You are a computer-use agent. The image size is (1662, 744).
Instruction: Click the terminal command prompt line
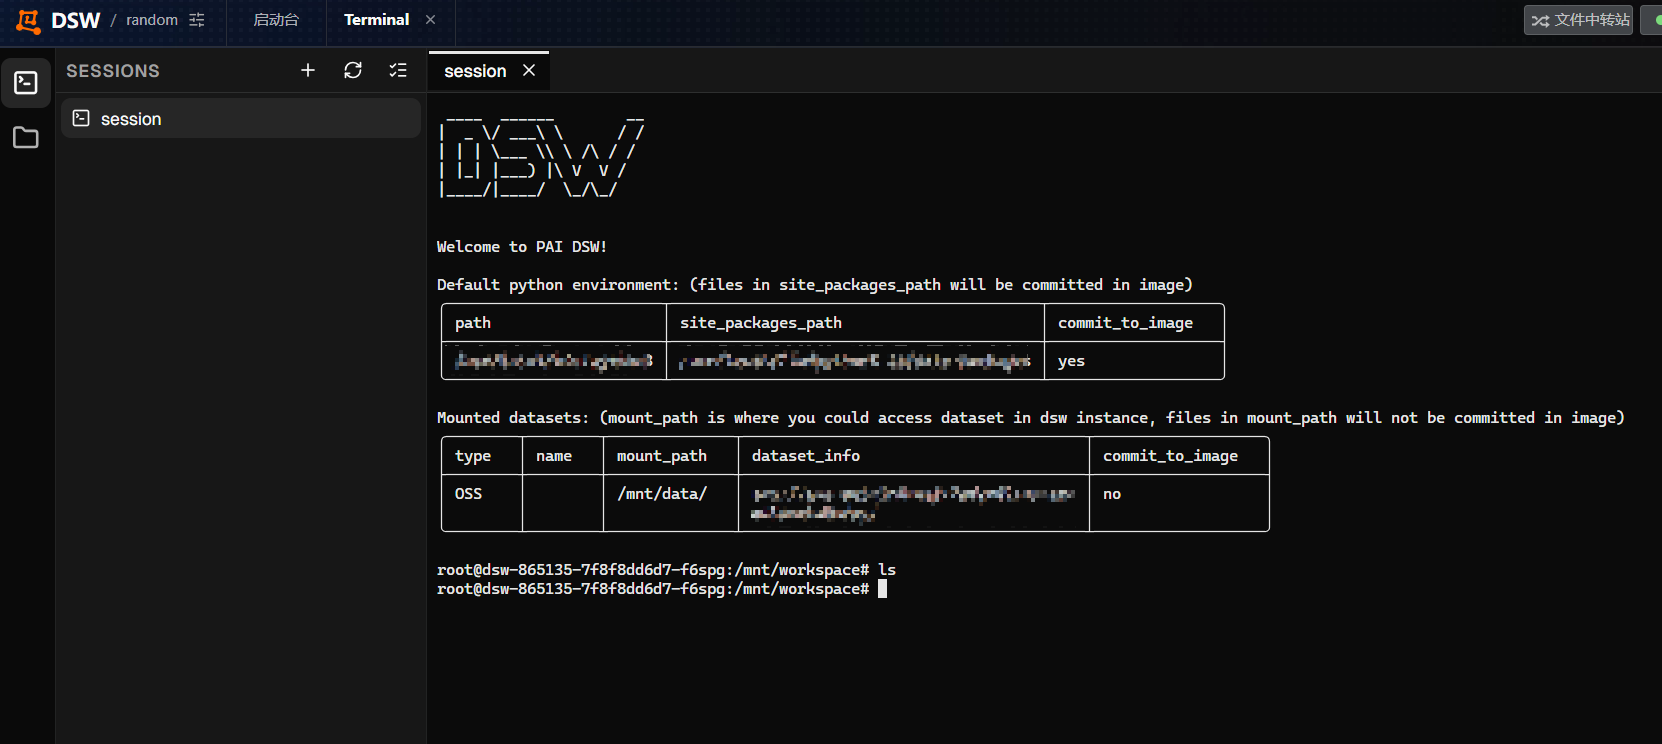click(x=662, y=589)
